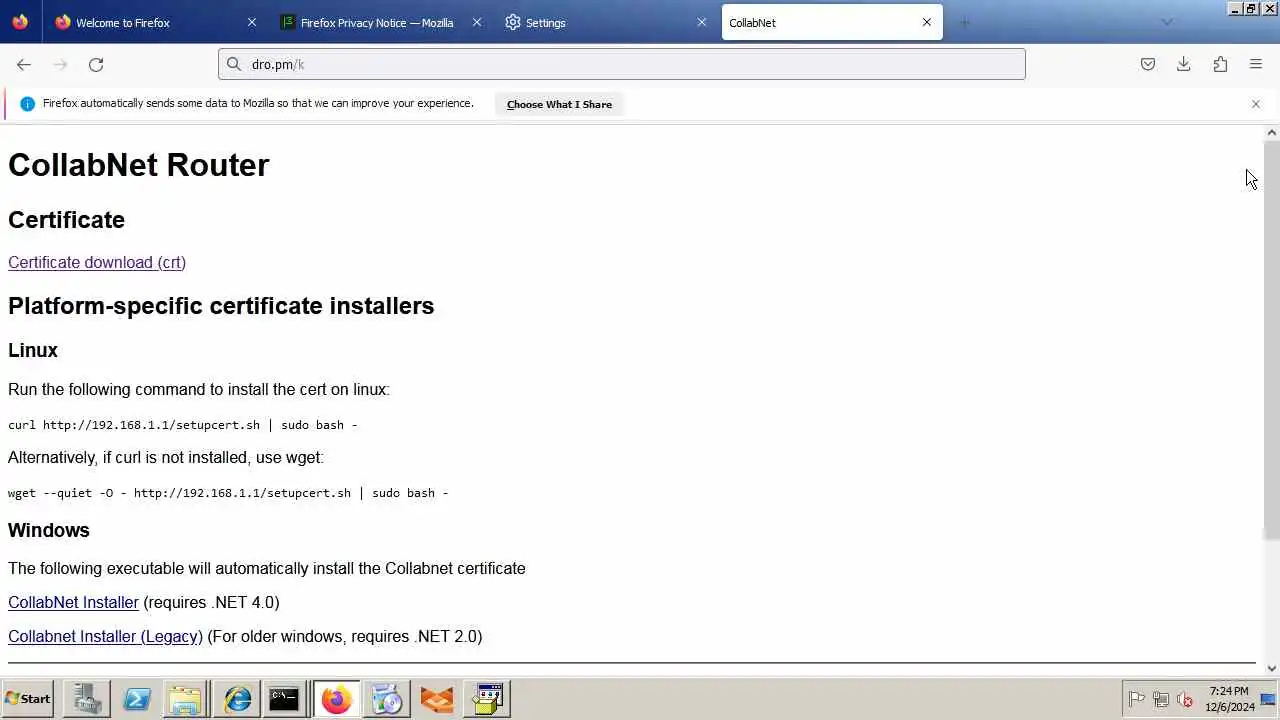Open the Command Prompt taskbar icon
This screenshot has width=1280, height=720.
coord(285,699)
